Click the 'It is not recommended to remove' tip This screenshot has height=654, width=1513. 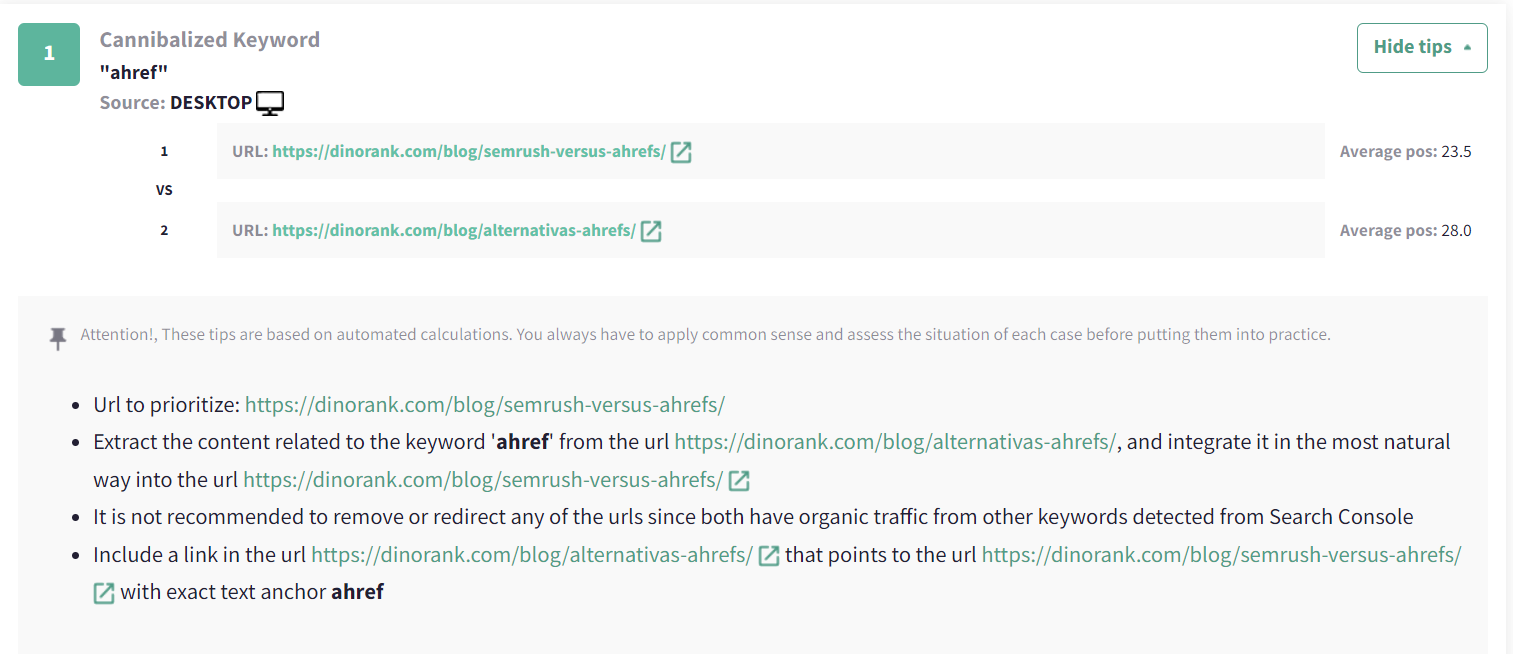tap(754, 517)
